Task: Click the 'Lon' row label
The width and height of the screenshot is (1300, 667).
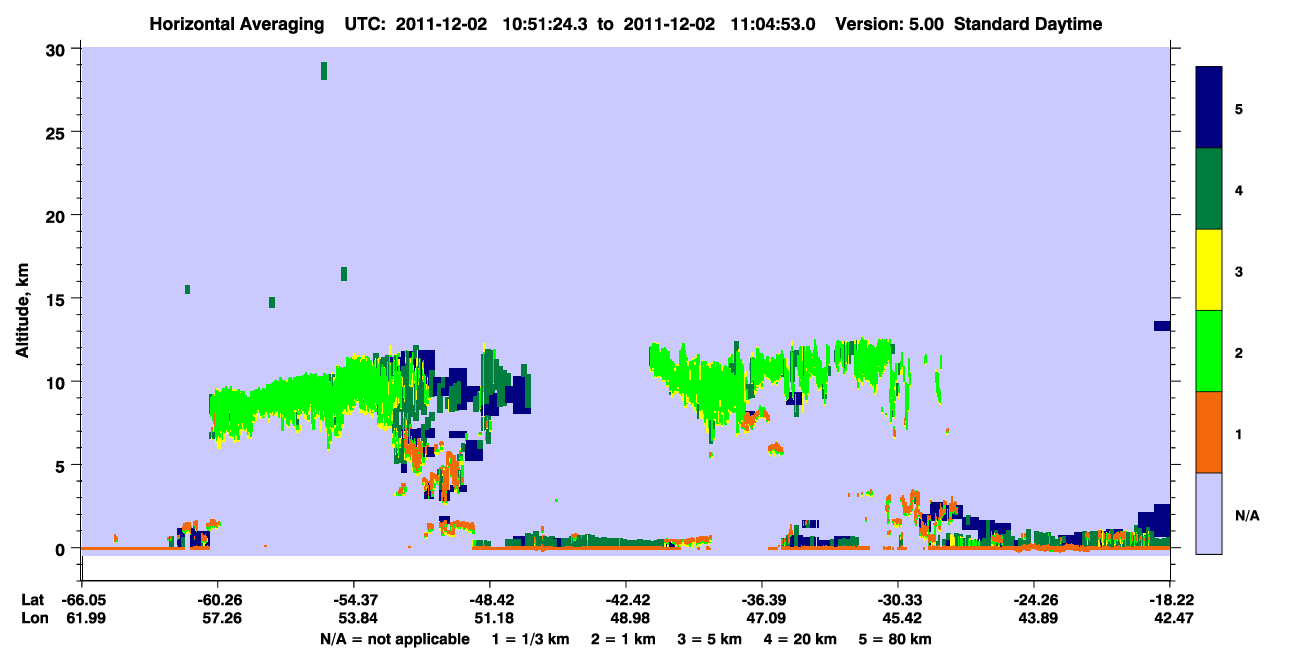Action: pos(33,619)
